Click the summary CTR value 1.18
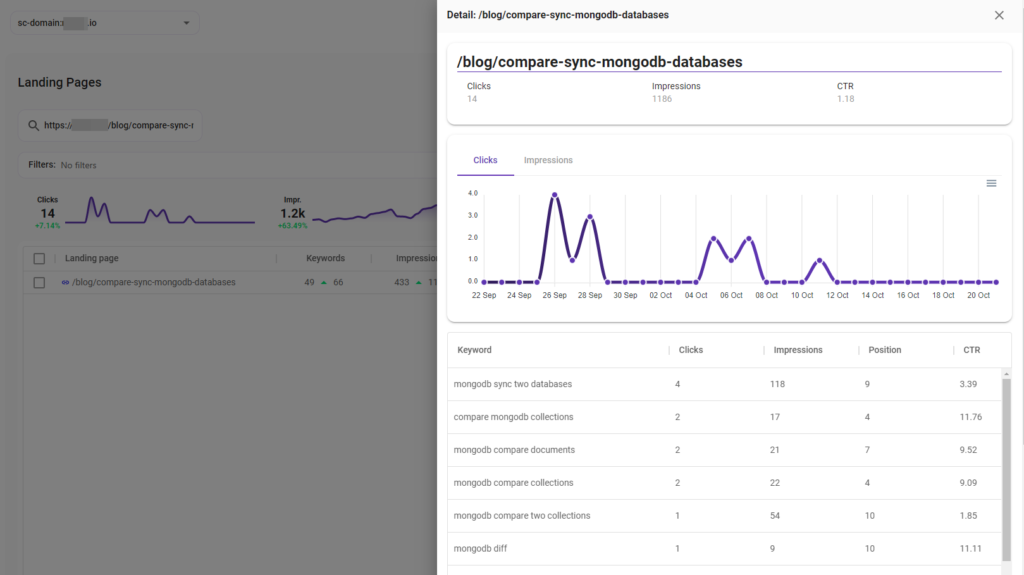This screenshot has width=1024, height=575. pyautogui.click(x=845, y=99)
